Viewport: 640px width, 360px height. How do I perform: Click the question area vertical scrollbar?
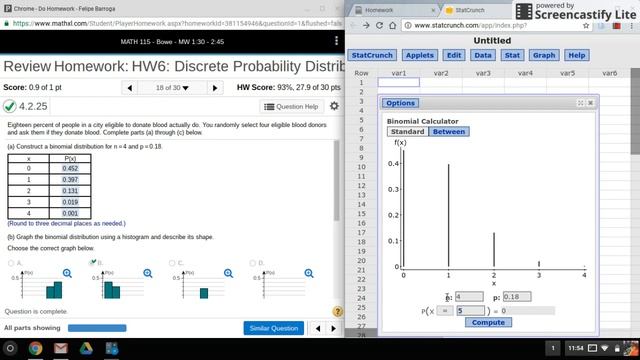(x=337, y=180)
